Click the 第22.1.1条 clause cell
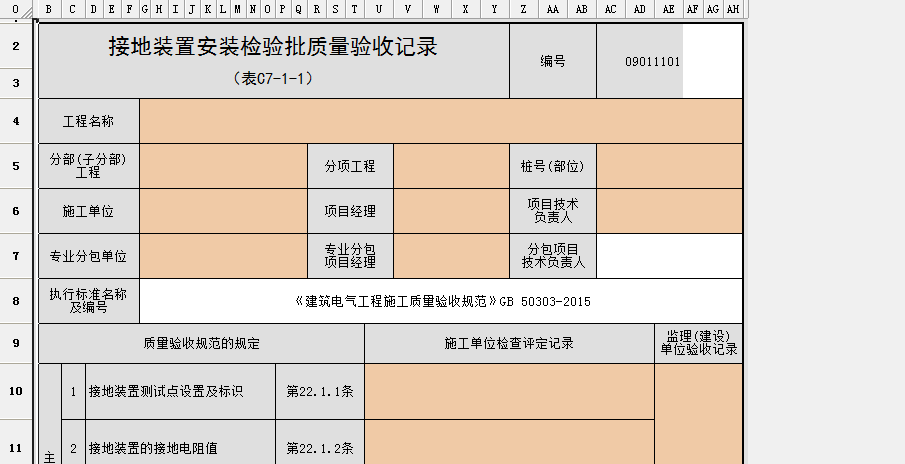 (x=320, y=391)
